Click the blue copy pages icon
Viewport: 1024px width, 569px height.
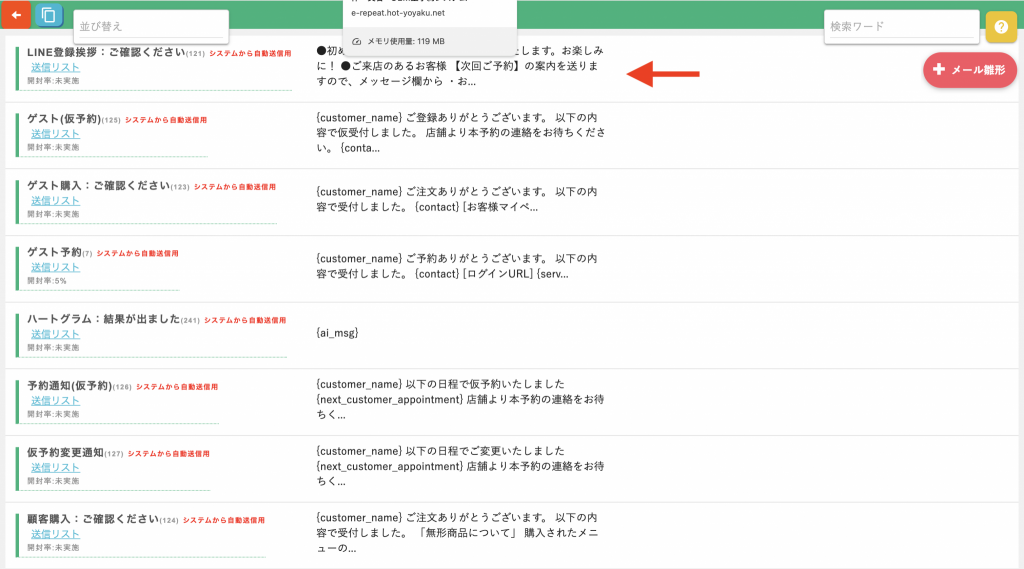point(48,14)
